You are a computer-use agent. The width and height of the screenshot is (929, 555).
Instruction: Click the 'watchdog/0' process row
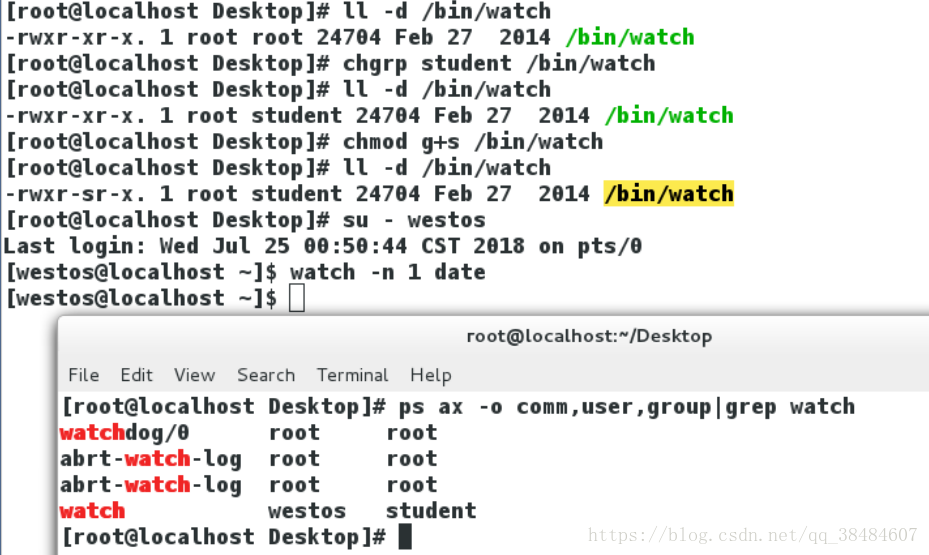249,432
